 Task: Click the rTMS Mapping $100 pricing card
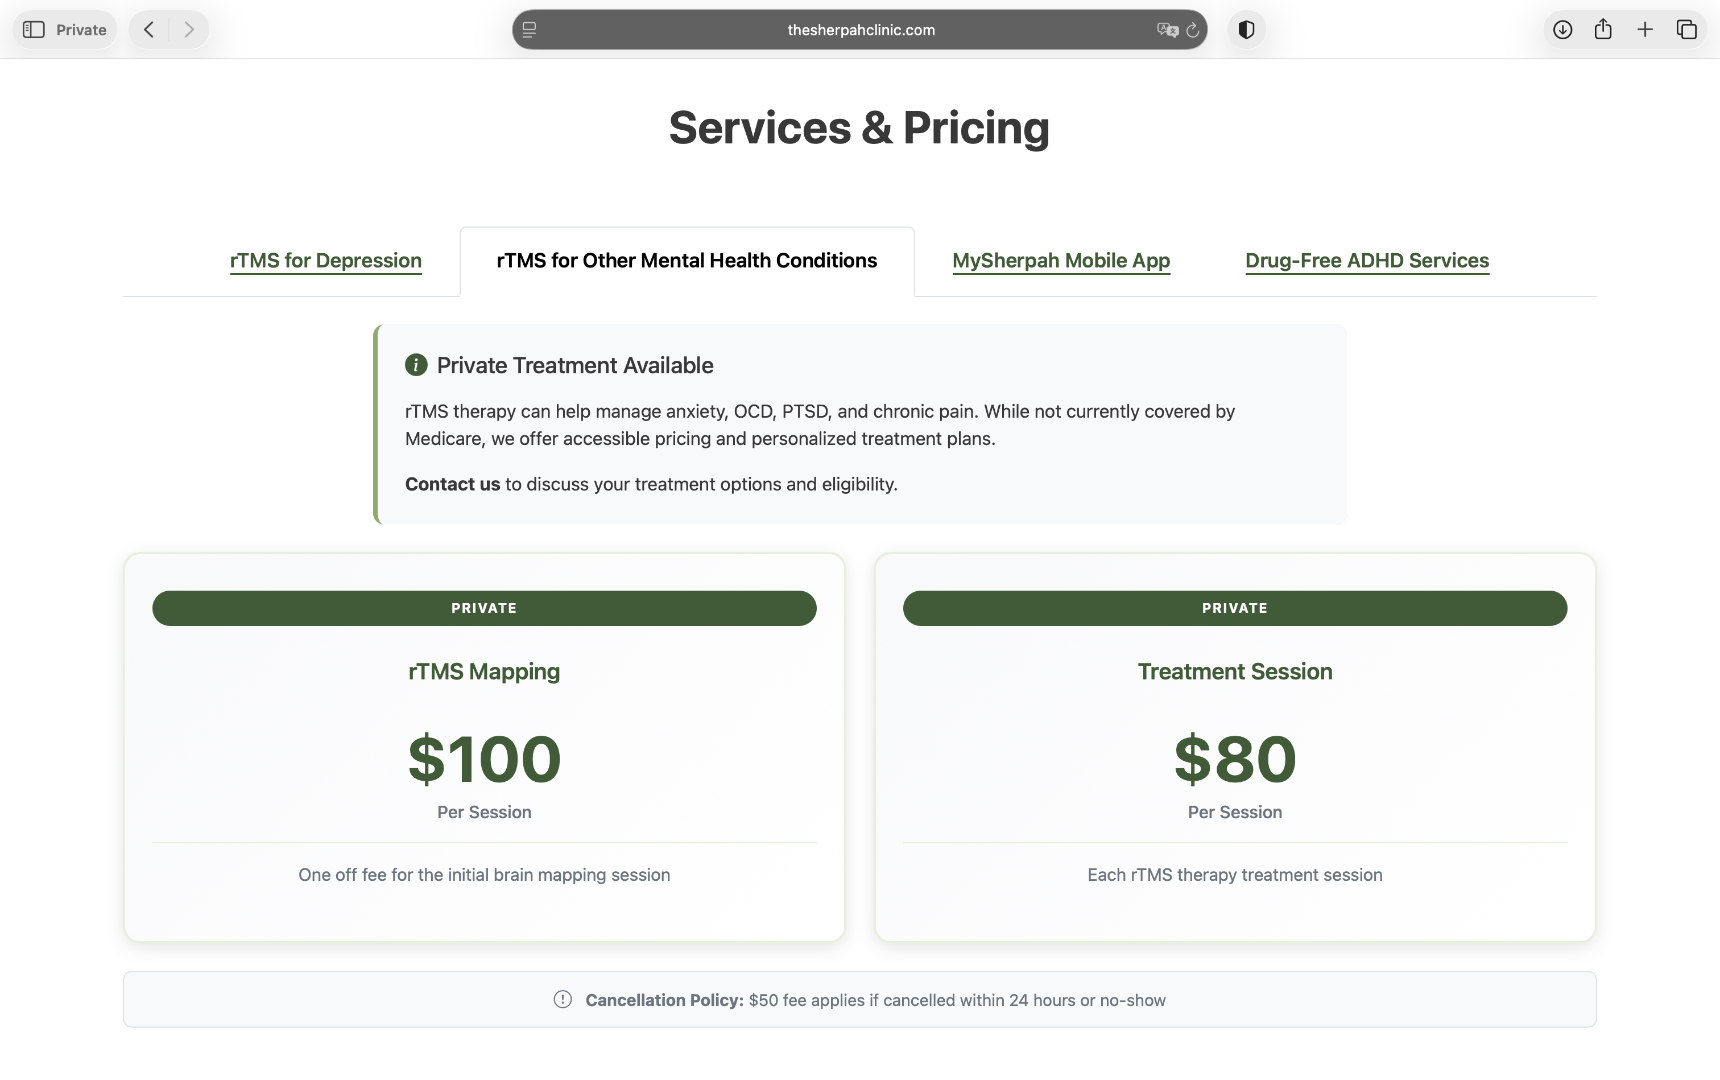(484, 747)
